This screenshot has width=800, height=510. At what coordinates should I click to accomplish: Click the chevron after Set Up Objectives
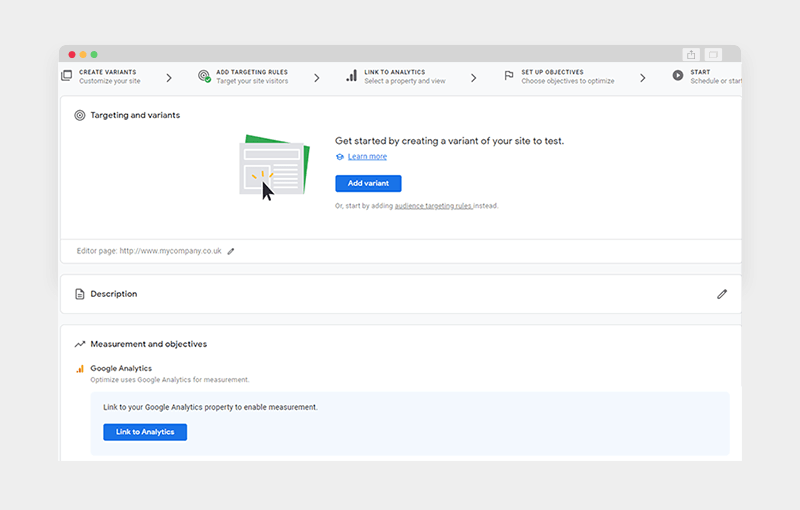coord(642,78)
